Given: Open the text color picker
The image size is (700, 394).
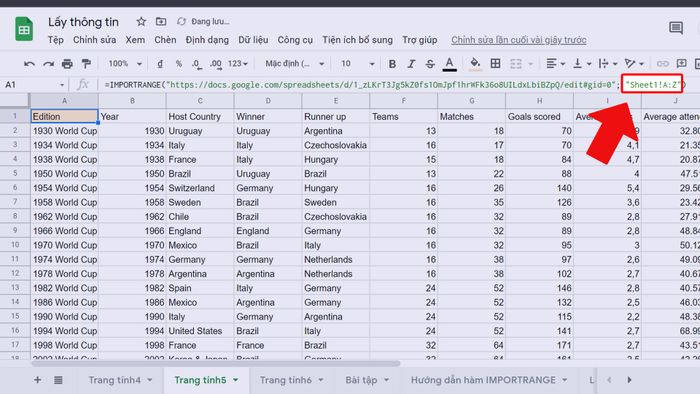Looking at the screenshot, I should pos(450,64).
